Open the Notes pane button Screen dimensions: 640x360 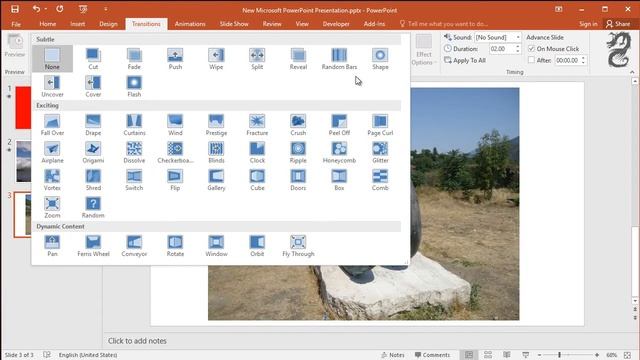click(x=392, y=355)
